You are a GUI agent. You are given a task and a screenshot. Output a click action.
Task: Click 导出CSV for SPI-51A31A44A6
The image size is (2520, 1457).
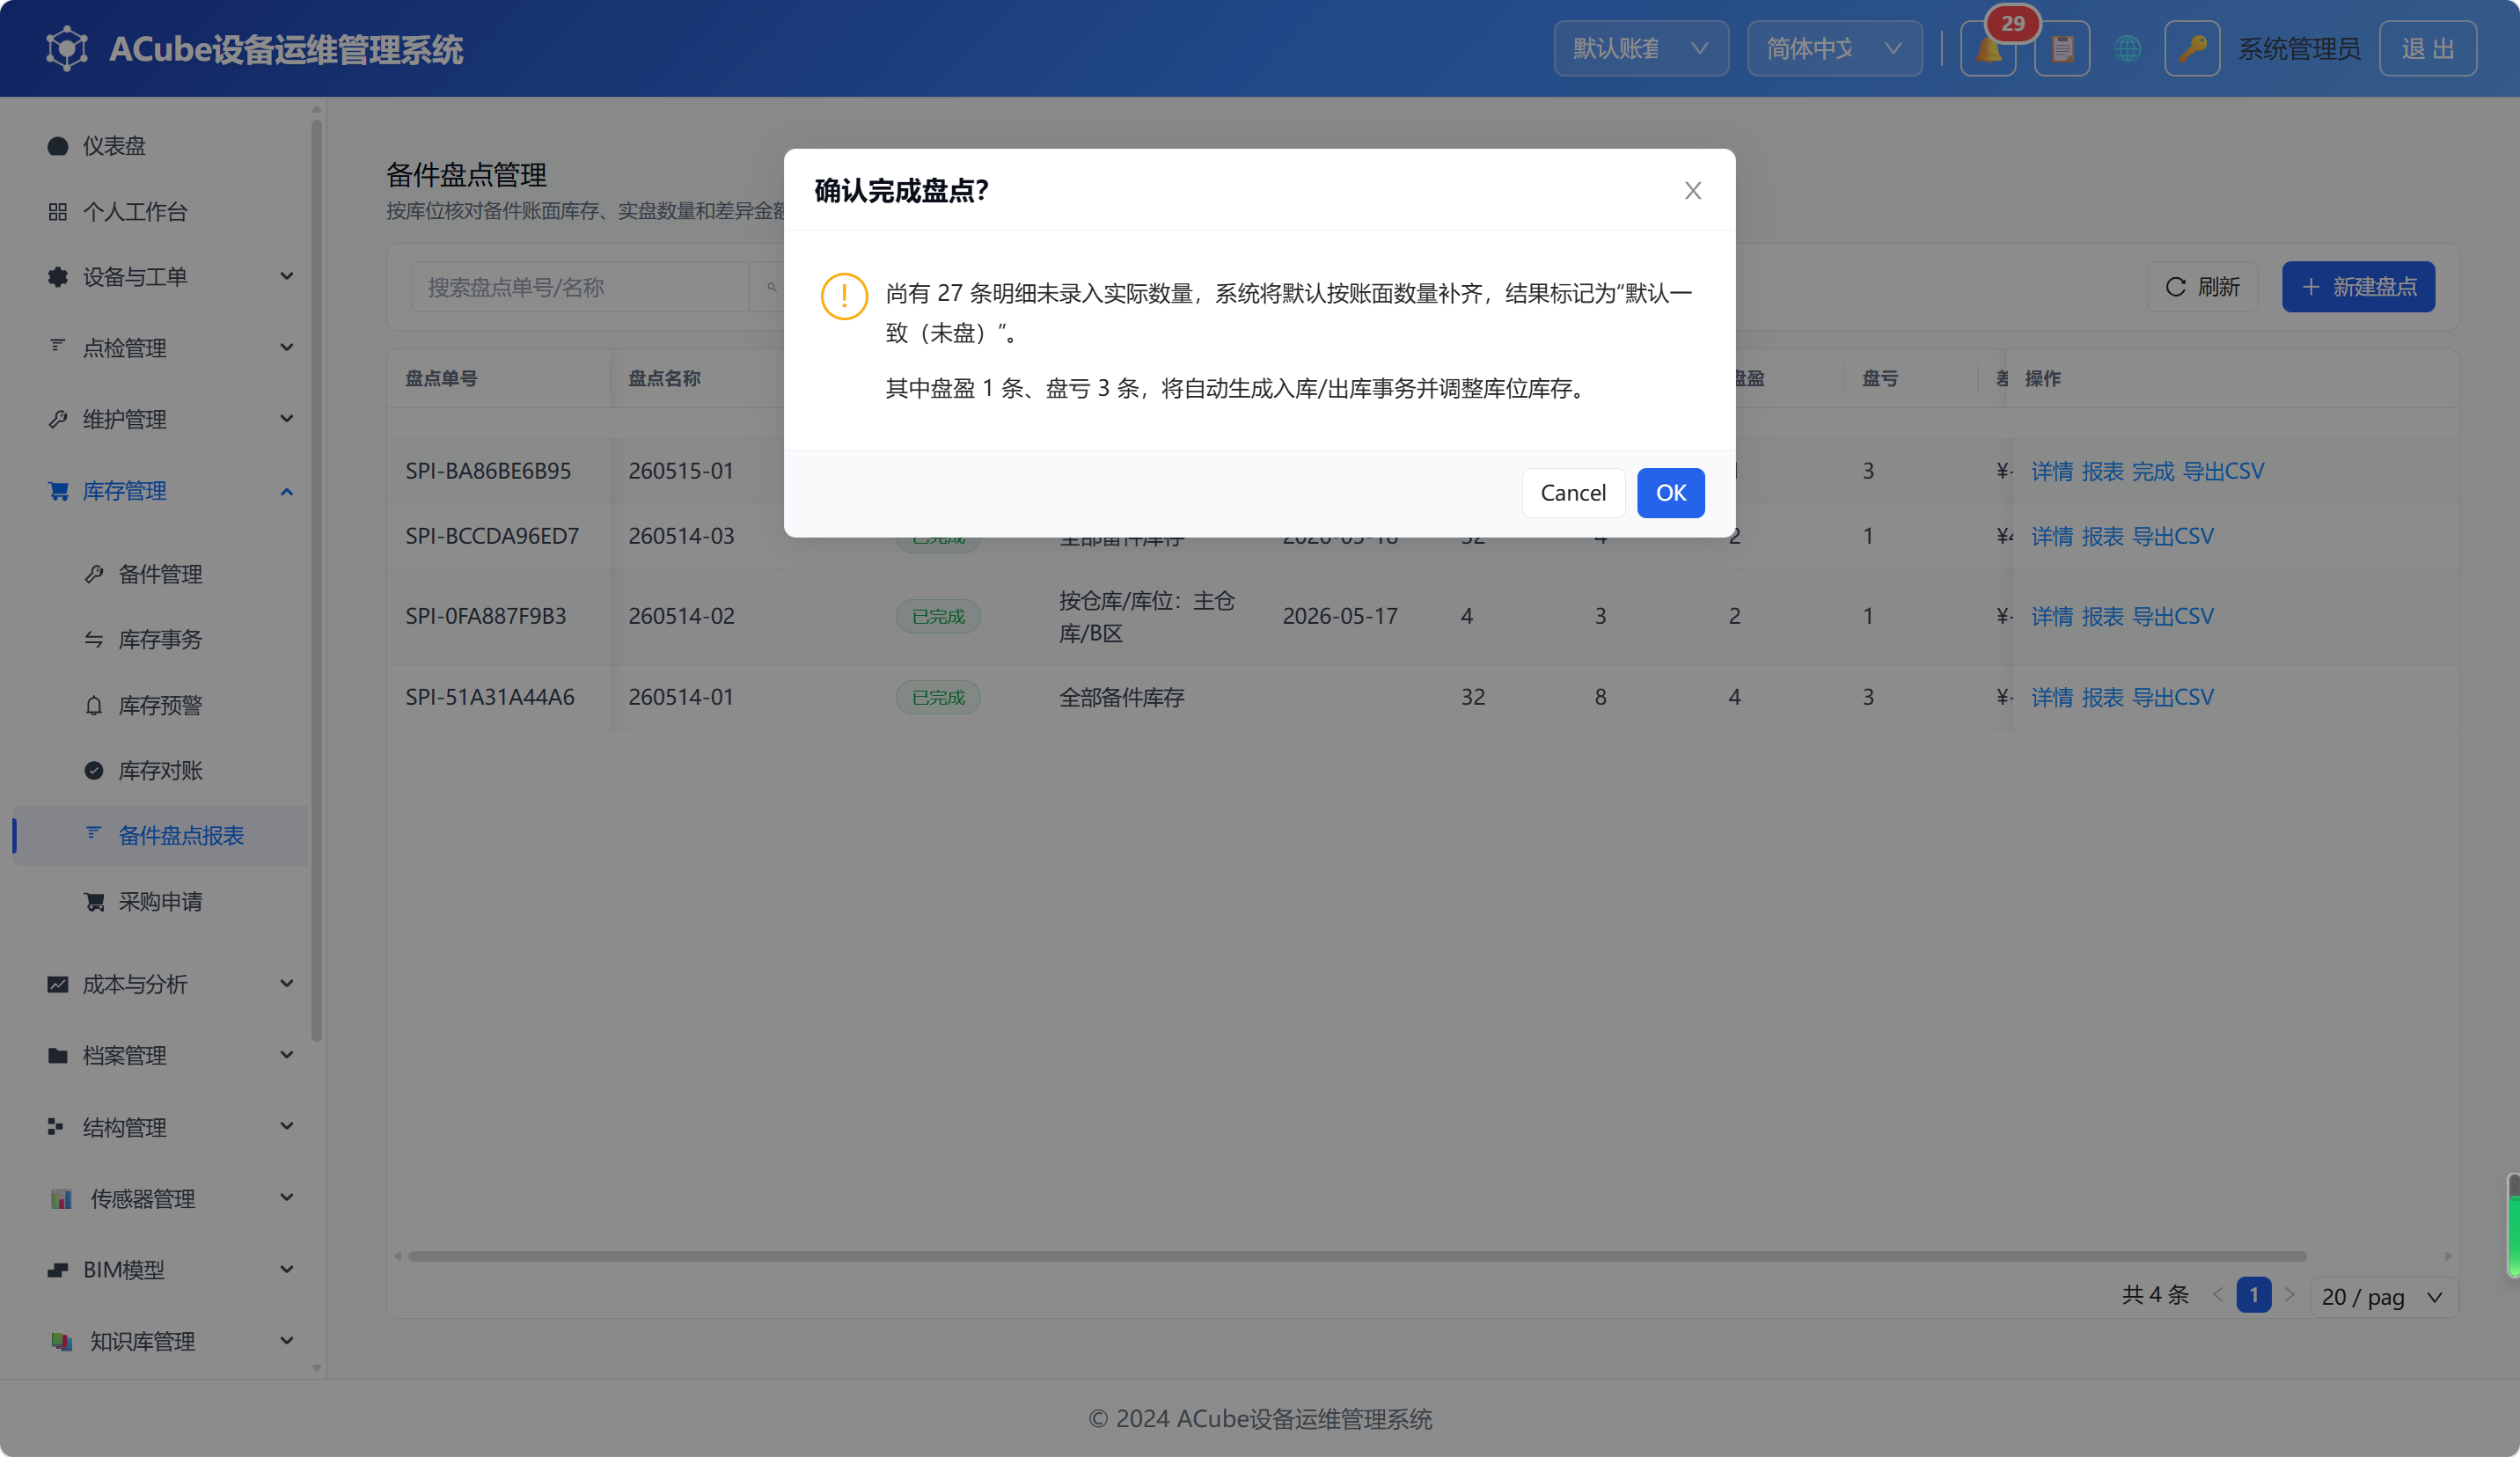click(2173, 697)
